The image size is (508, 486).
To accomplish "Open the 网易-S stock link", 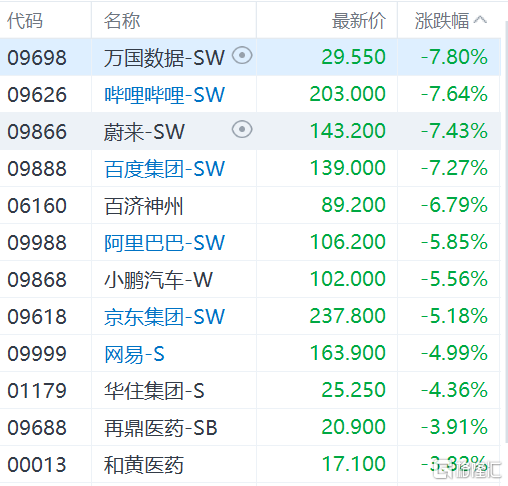I will 134,354.
